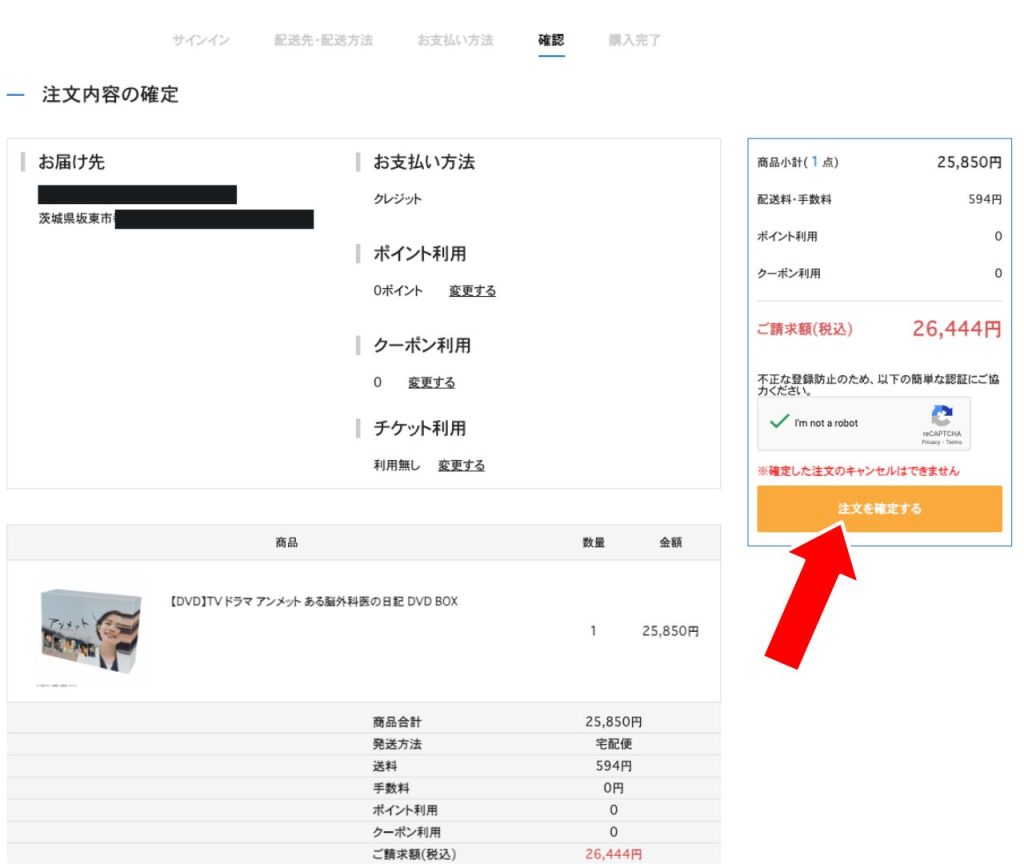Toggle the "I'm not a robot" checkmark
Screen dimensions: 1024x864
pyautogui.click(x=780, y=423)
